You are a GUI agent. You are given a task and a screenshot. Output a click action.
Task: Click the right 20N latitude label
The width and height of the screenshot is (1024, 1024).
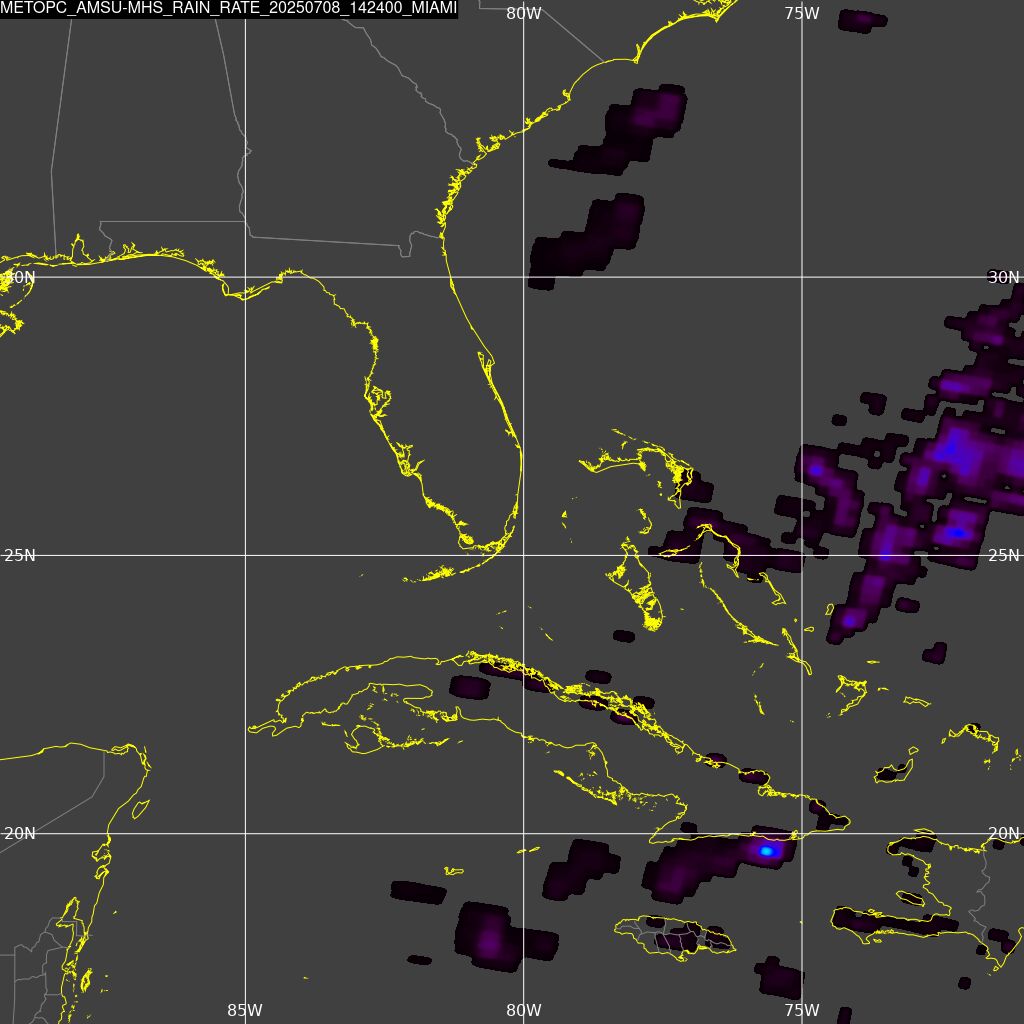coord(1004,833)
